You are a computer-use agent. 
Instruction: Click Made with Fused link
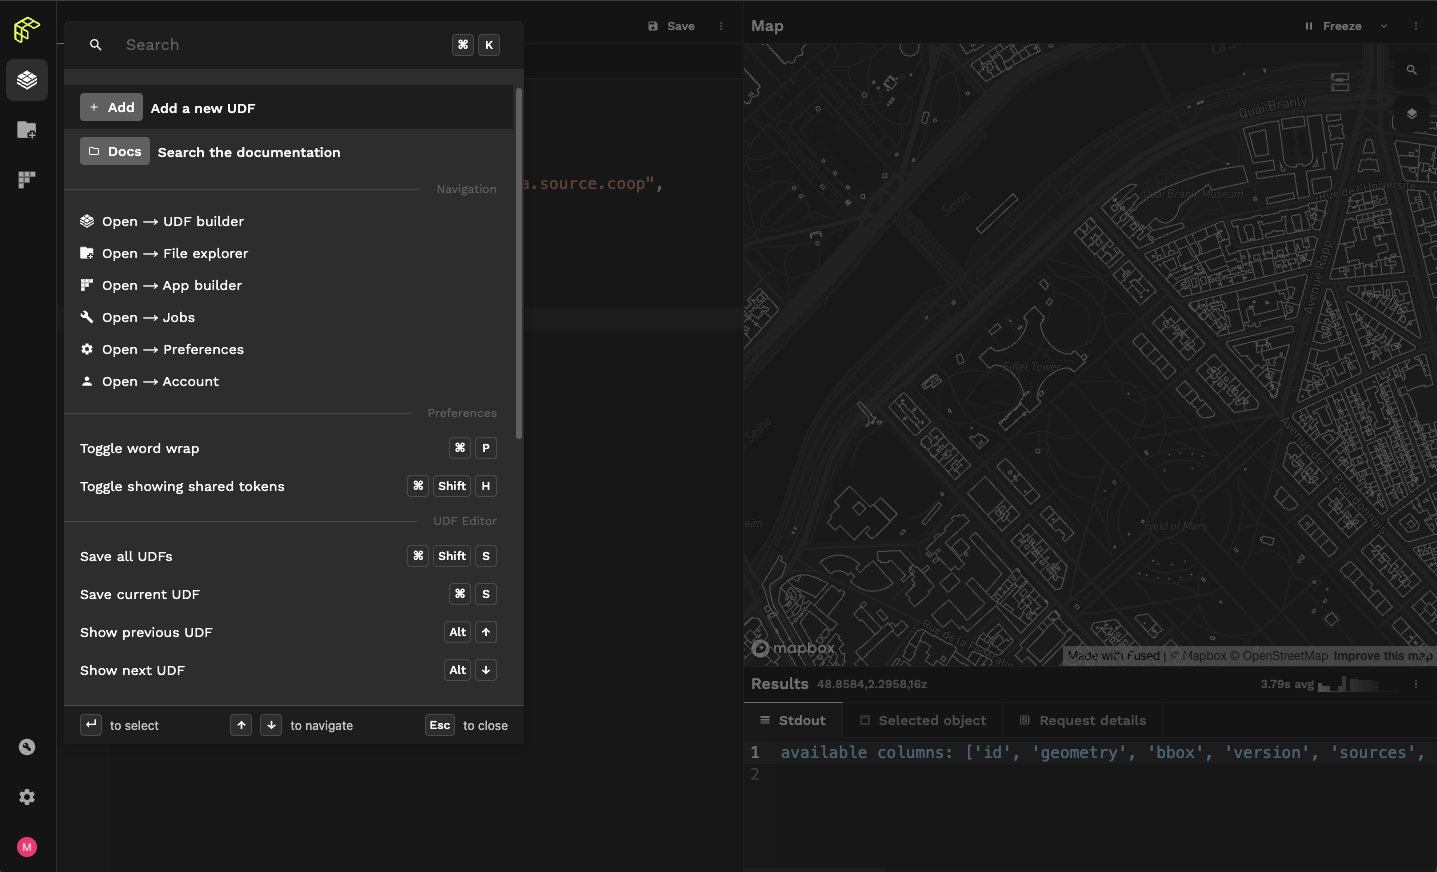[1113, 656]
